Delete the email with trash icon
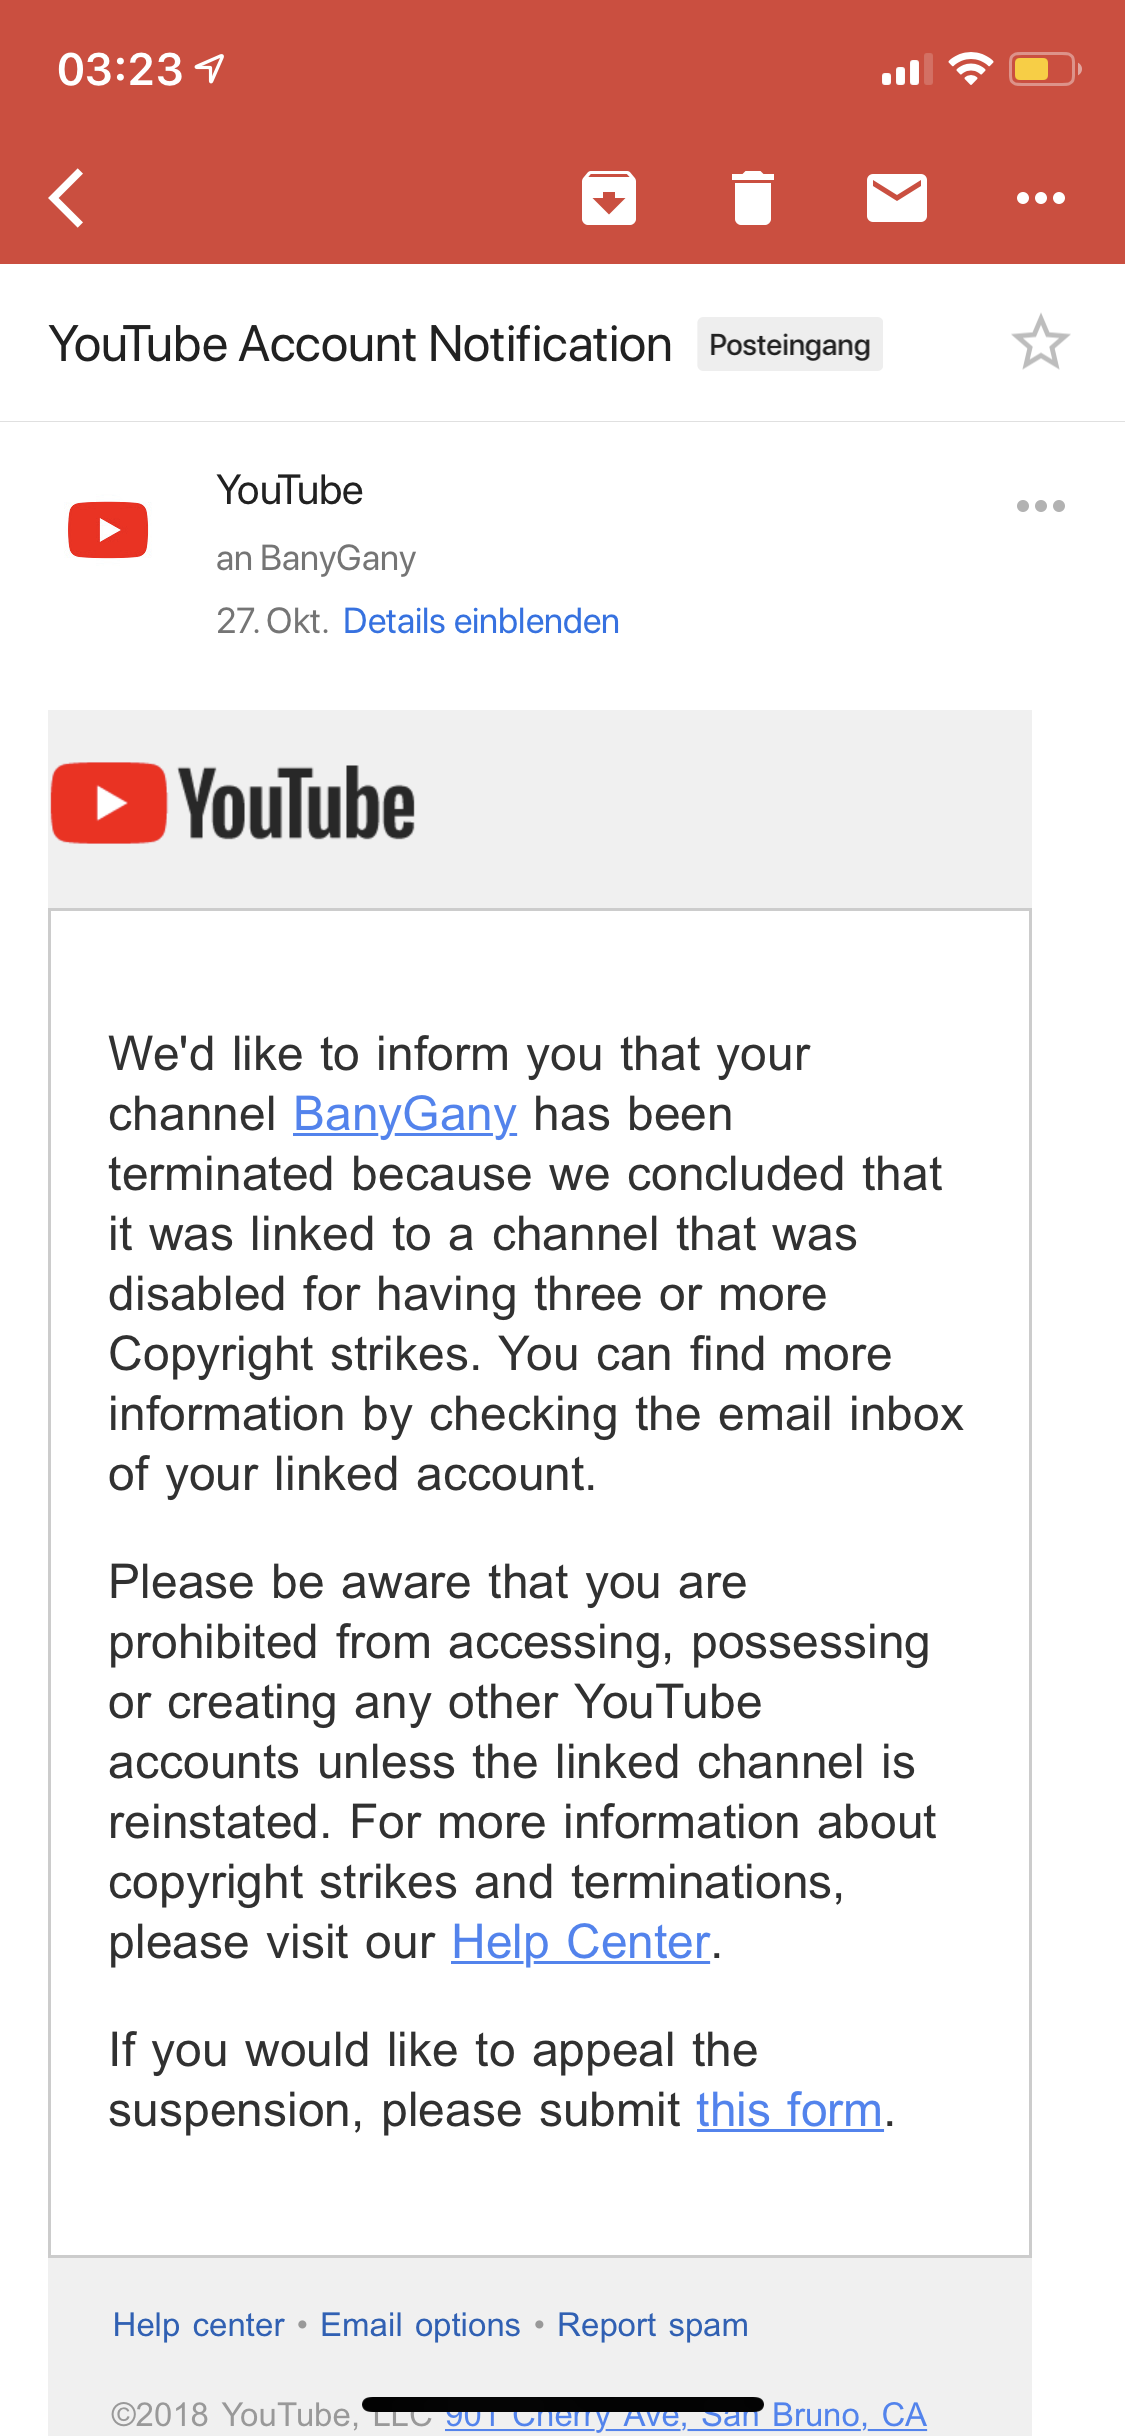 pos(753,198)
